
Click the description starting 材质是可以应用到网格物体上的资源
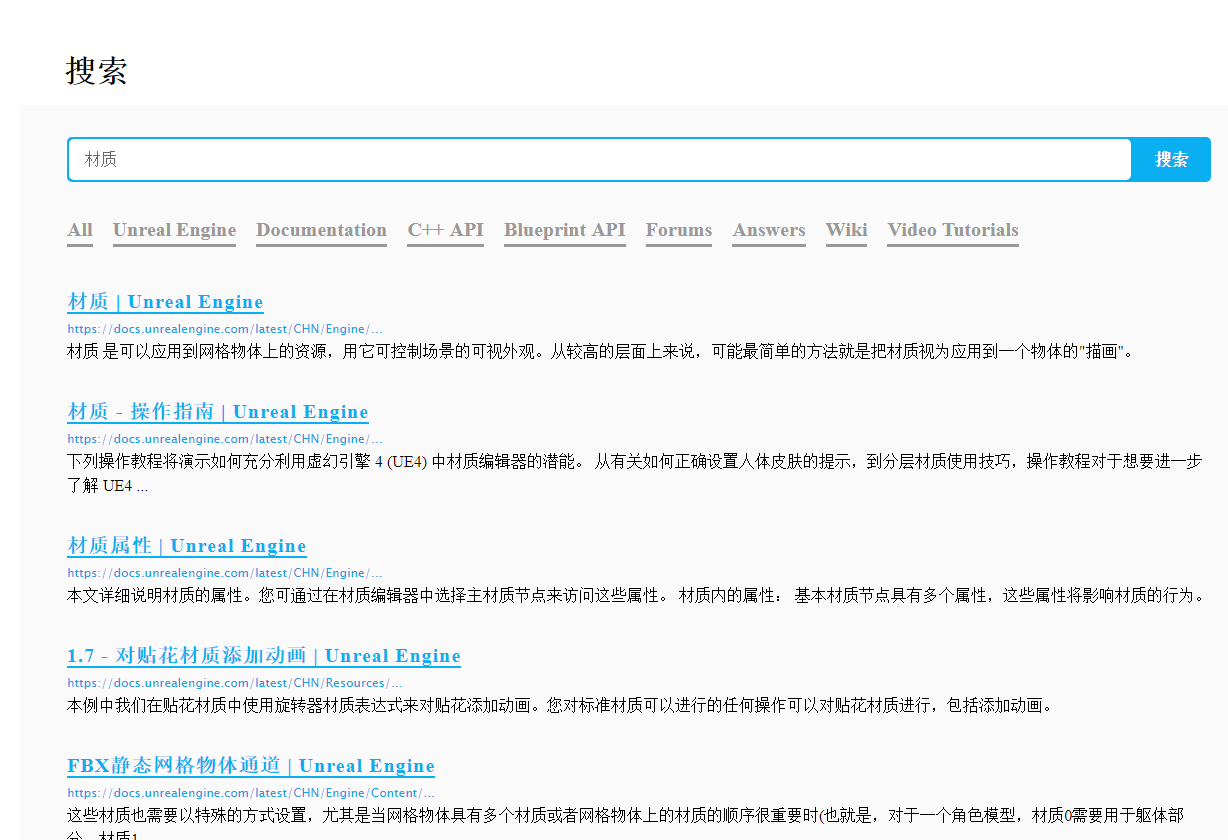(601, 352)
